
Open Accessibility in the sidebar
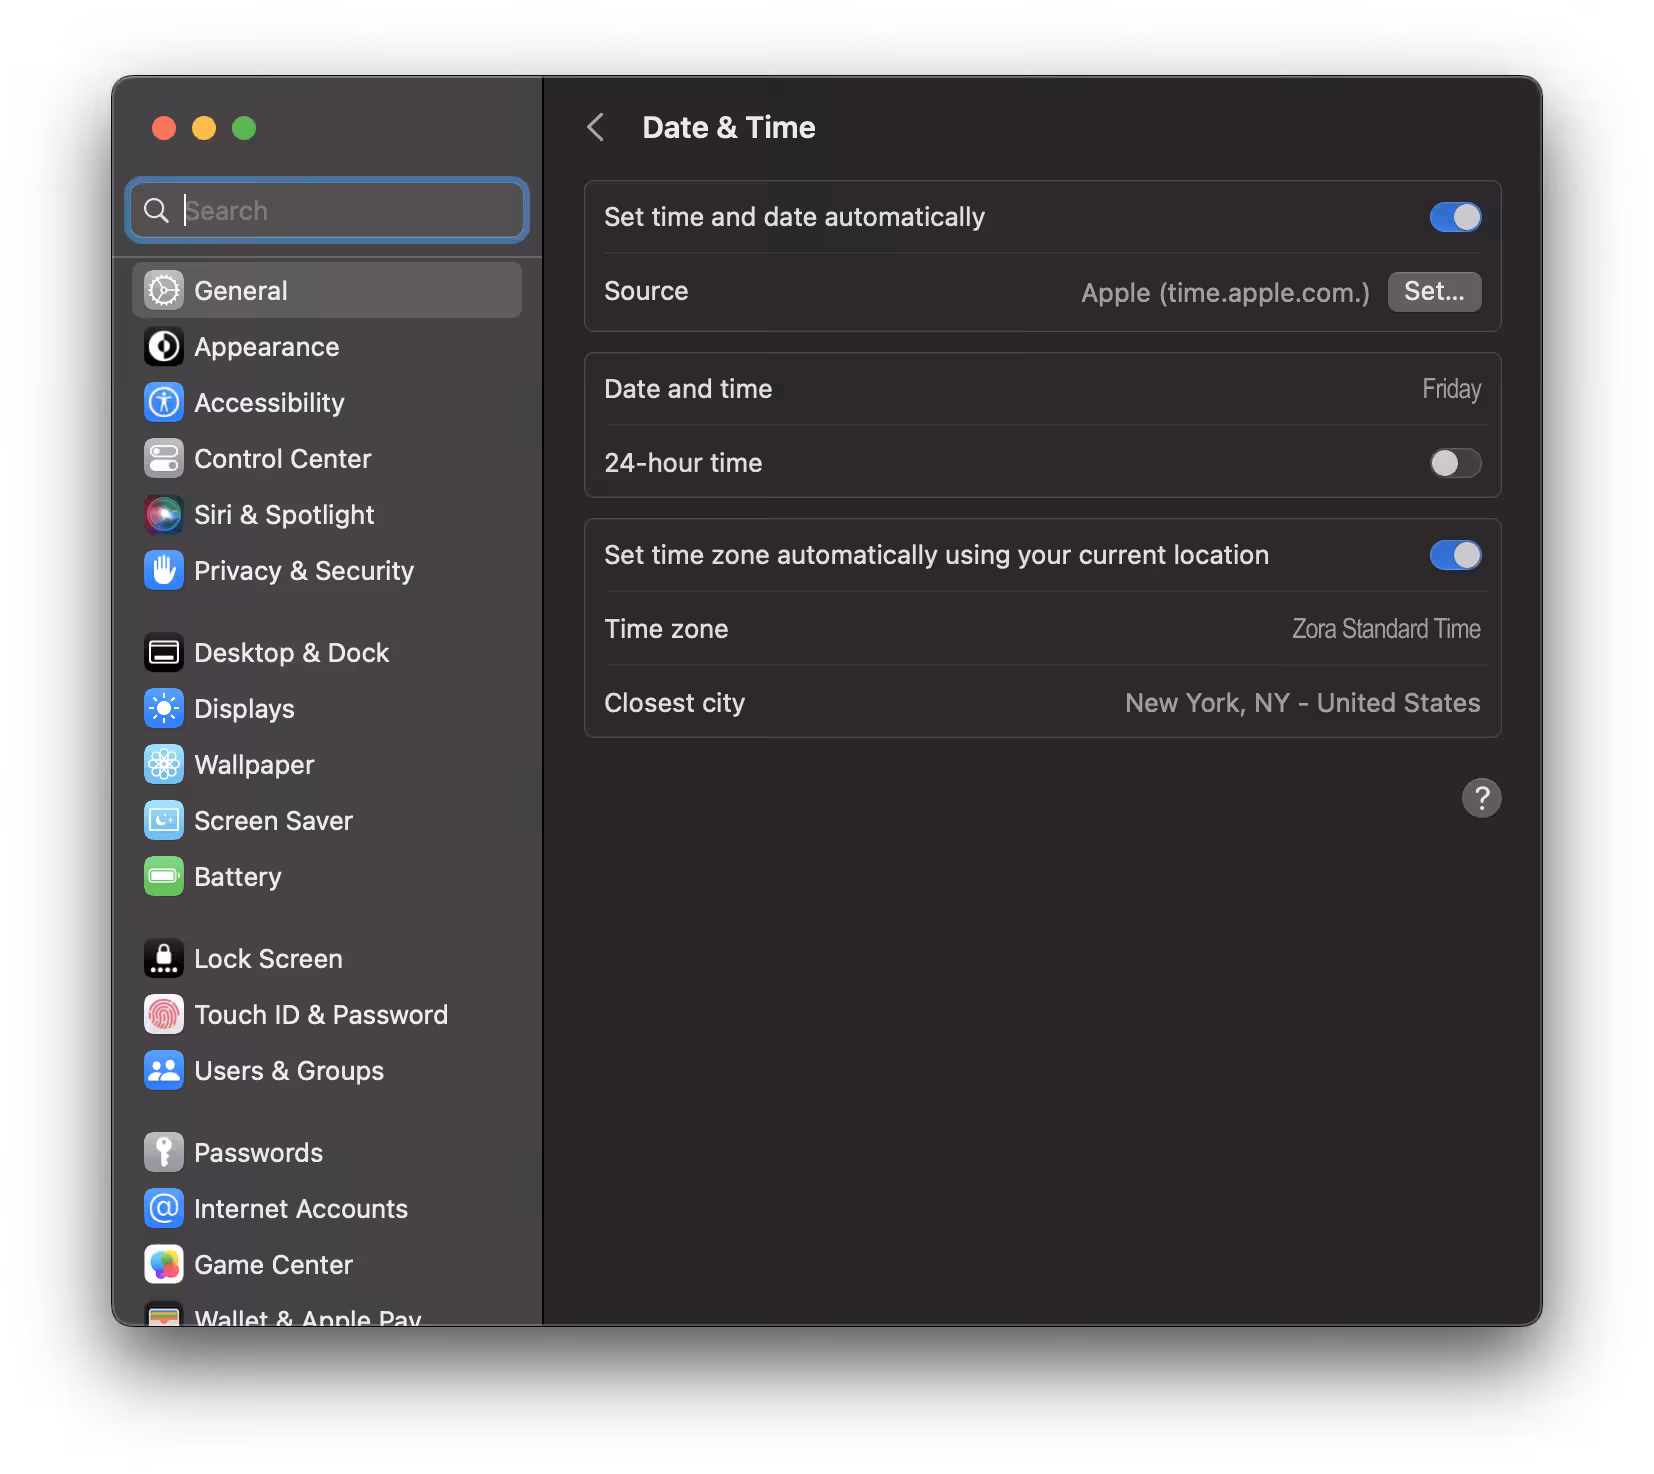click(x=269, y=403)
